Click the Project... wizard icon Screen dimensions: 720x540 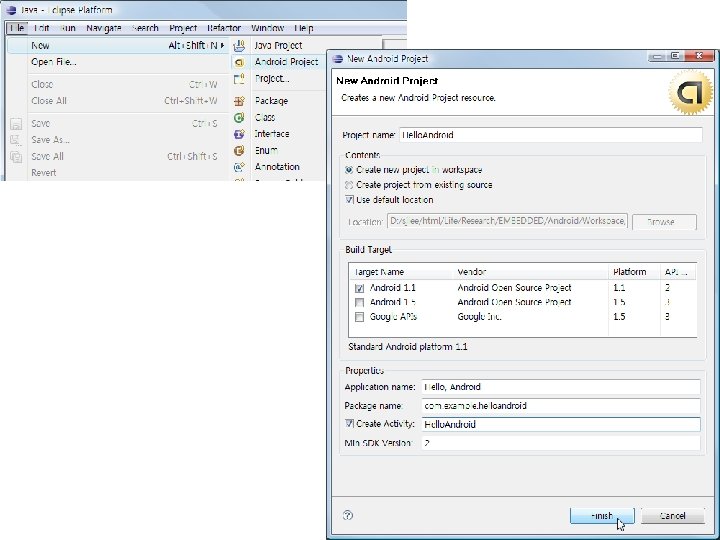pos(239,79)
